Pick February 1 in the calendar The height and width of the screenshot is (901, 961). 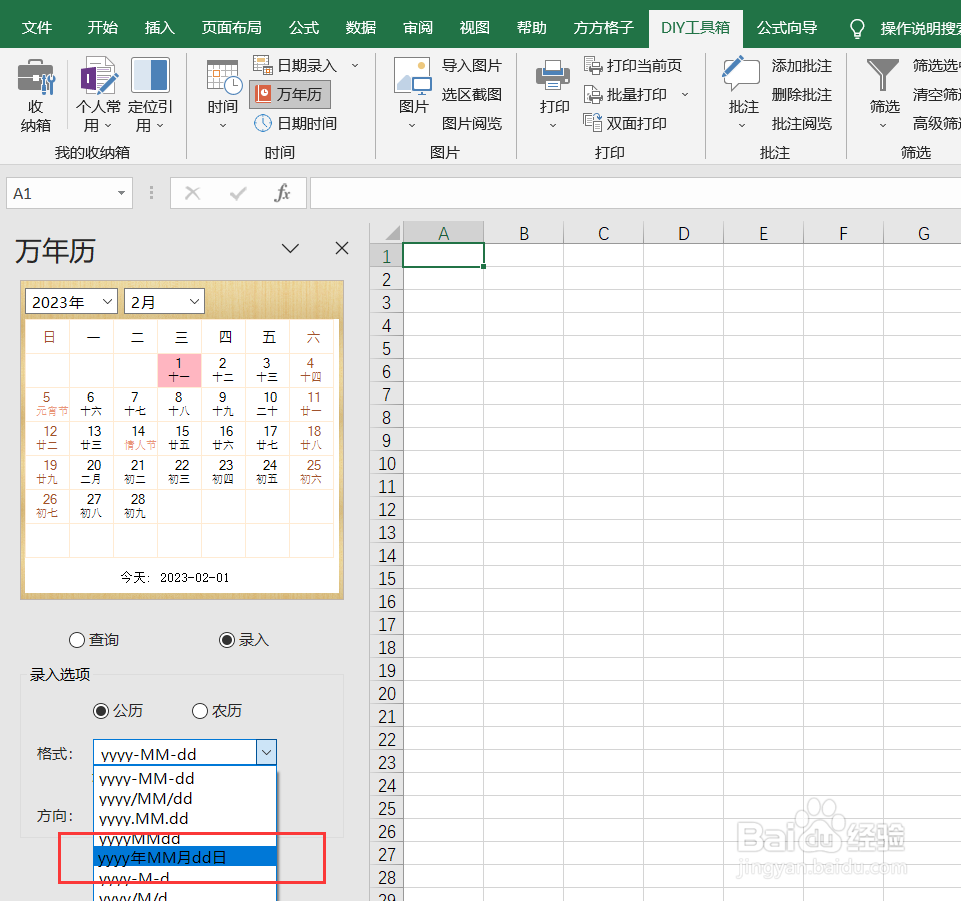point(179,370)
